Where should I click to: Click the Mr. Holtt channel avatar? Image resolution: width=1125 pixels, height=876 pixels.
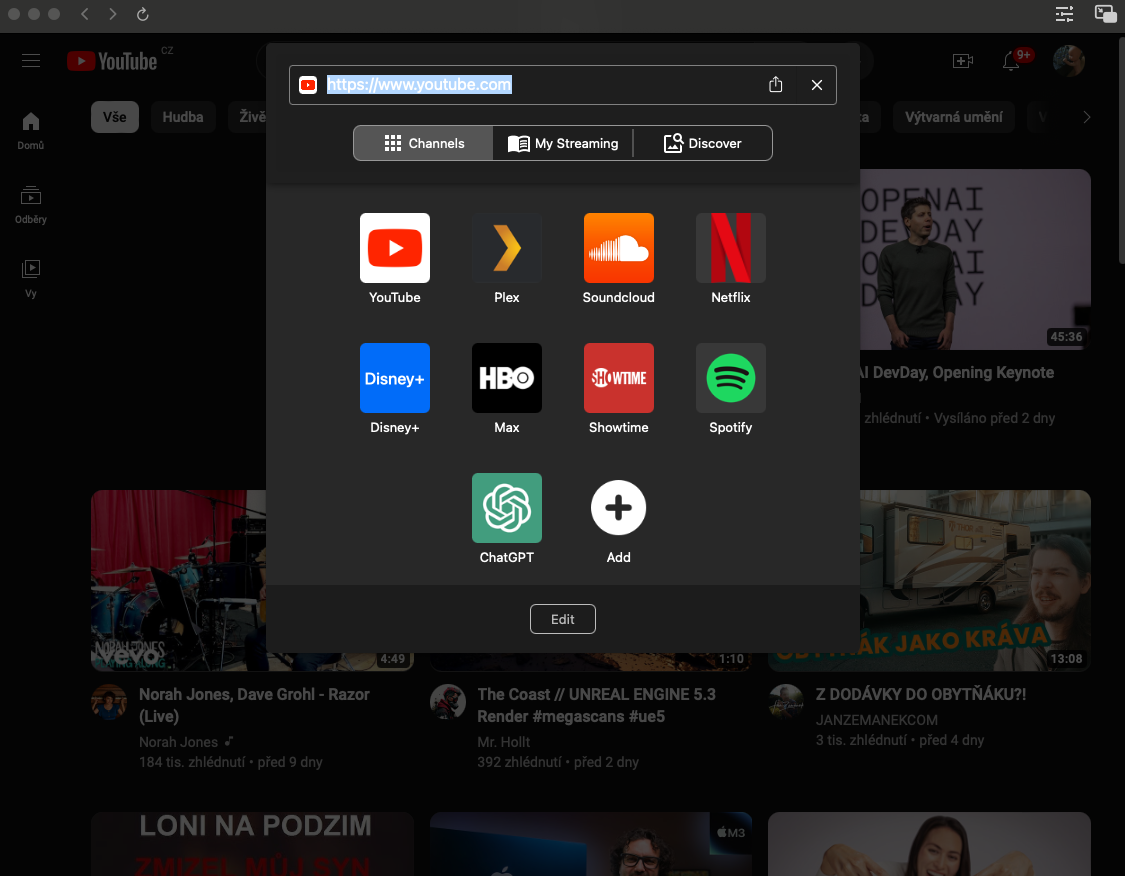pos(448,702)
